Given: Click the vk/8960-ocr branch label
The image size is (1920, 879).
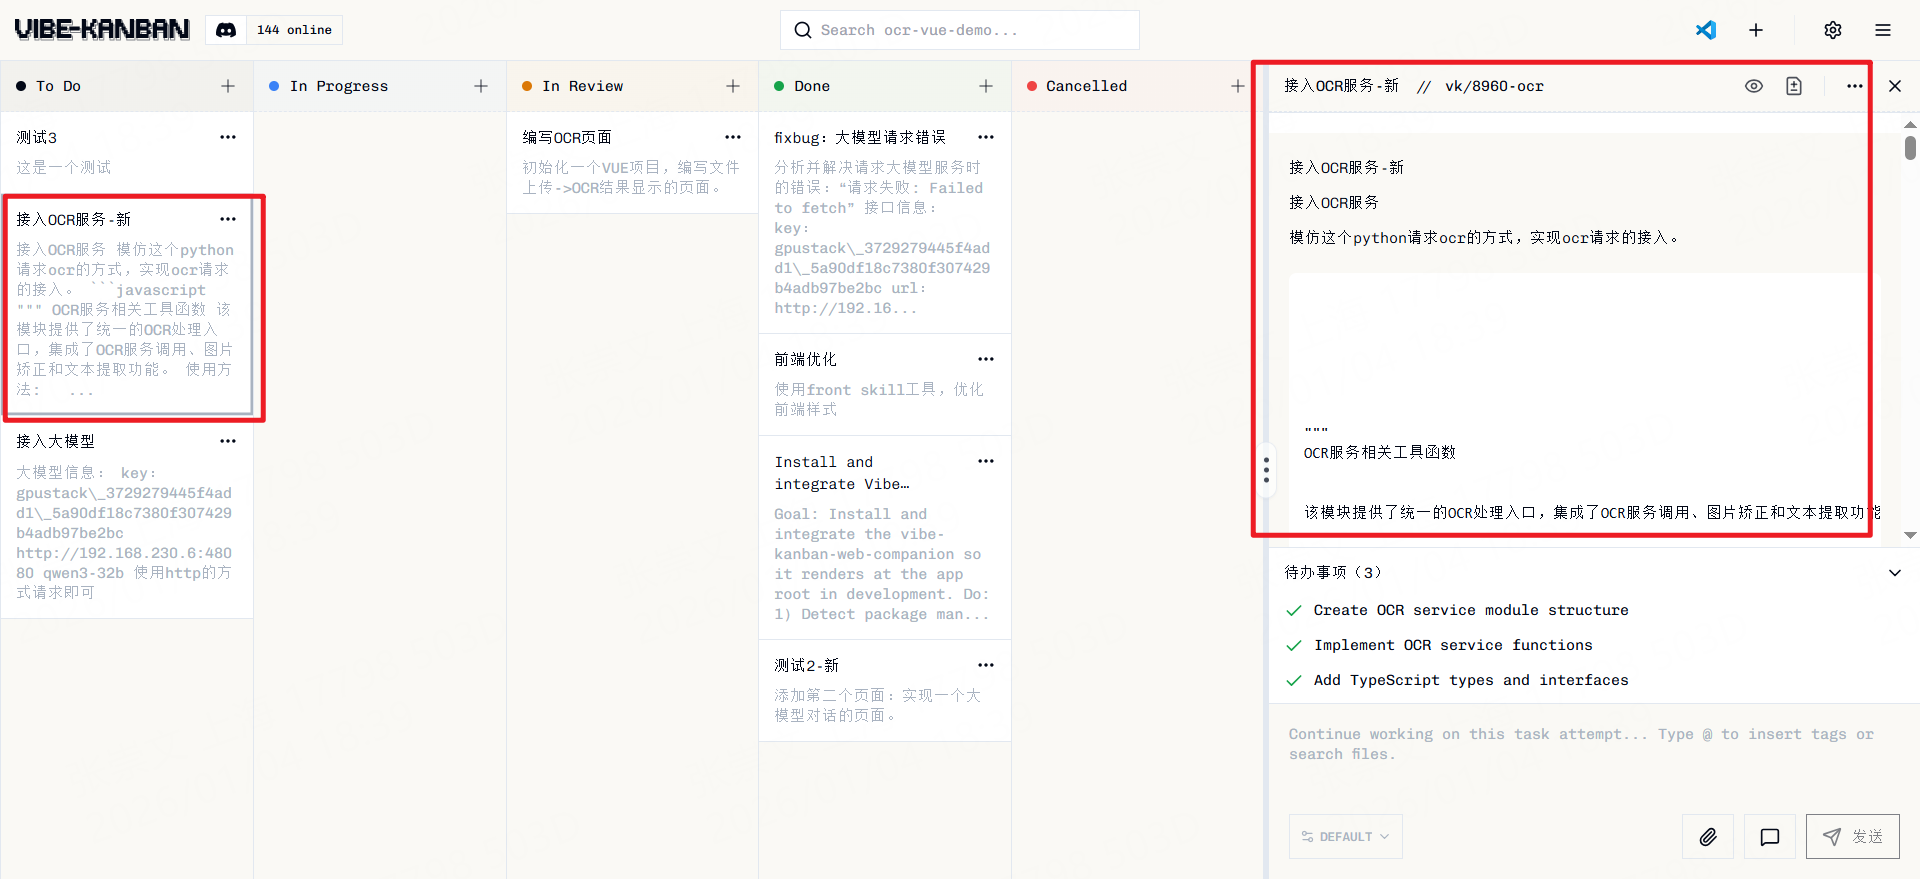Looking at the screenshot, I should coord(1494,86).
